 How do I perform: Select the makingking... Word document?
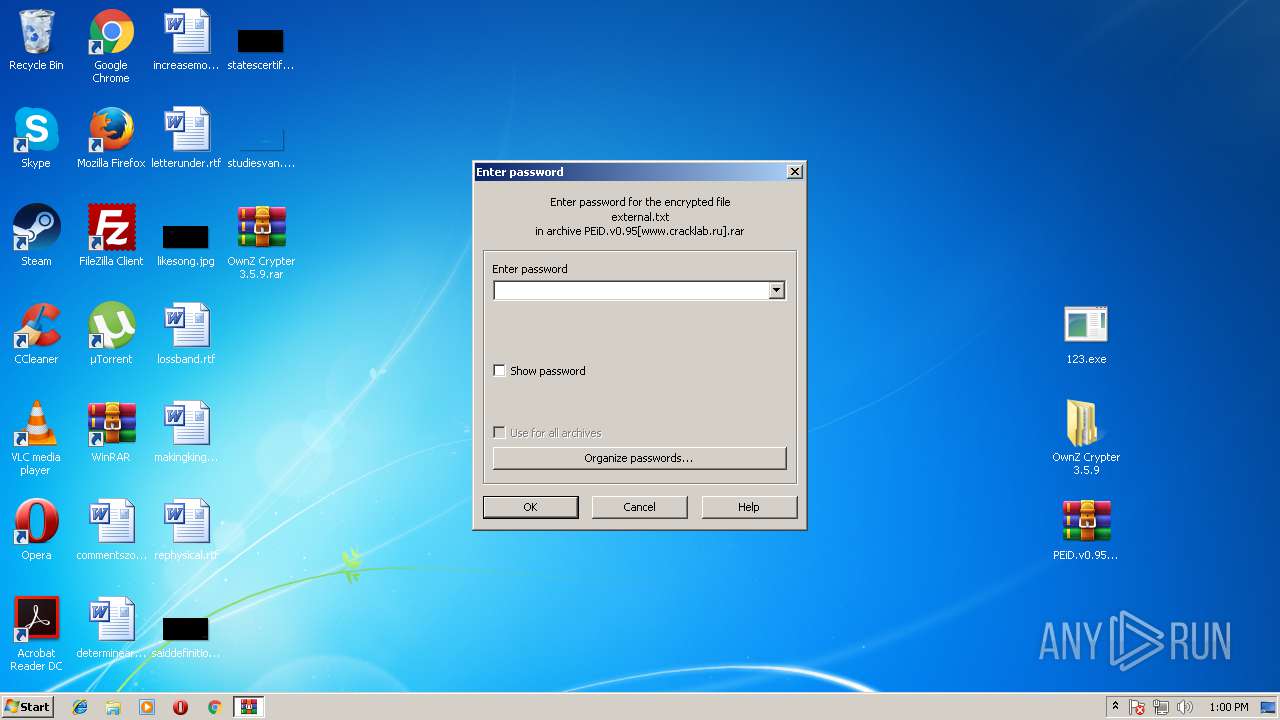(x=186, y=433)
